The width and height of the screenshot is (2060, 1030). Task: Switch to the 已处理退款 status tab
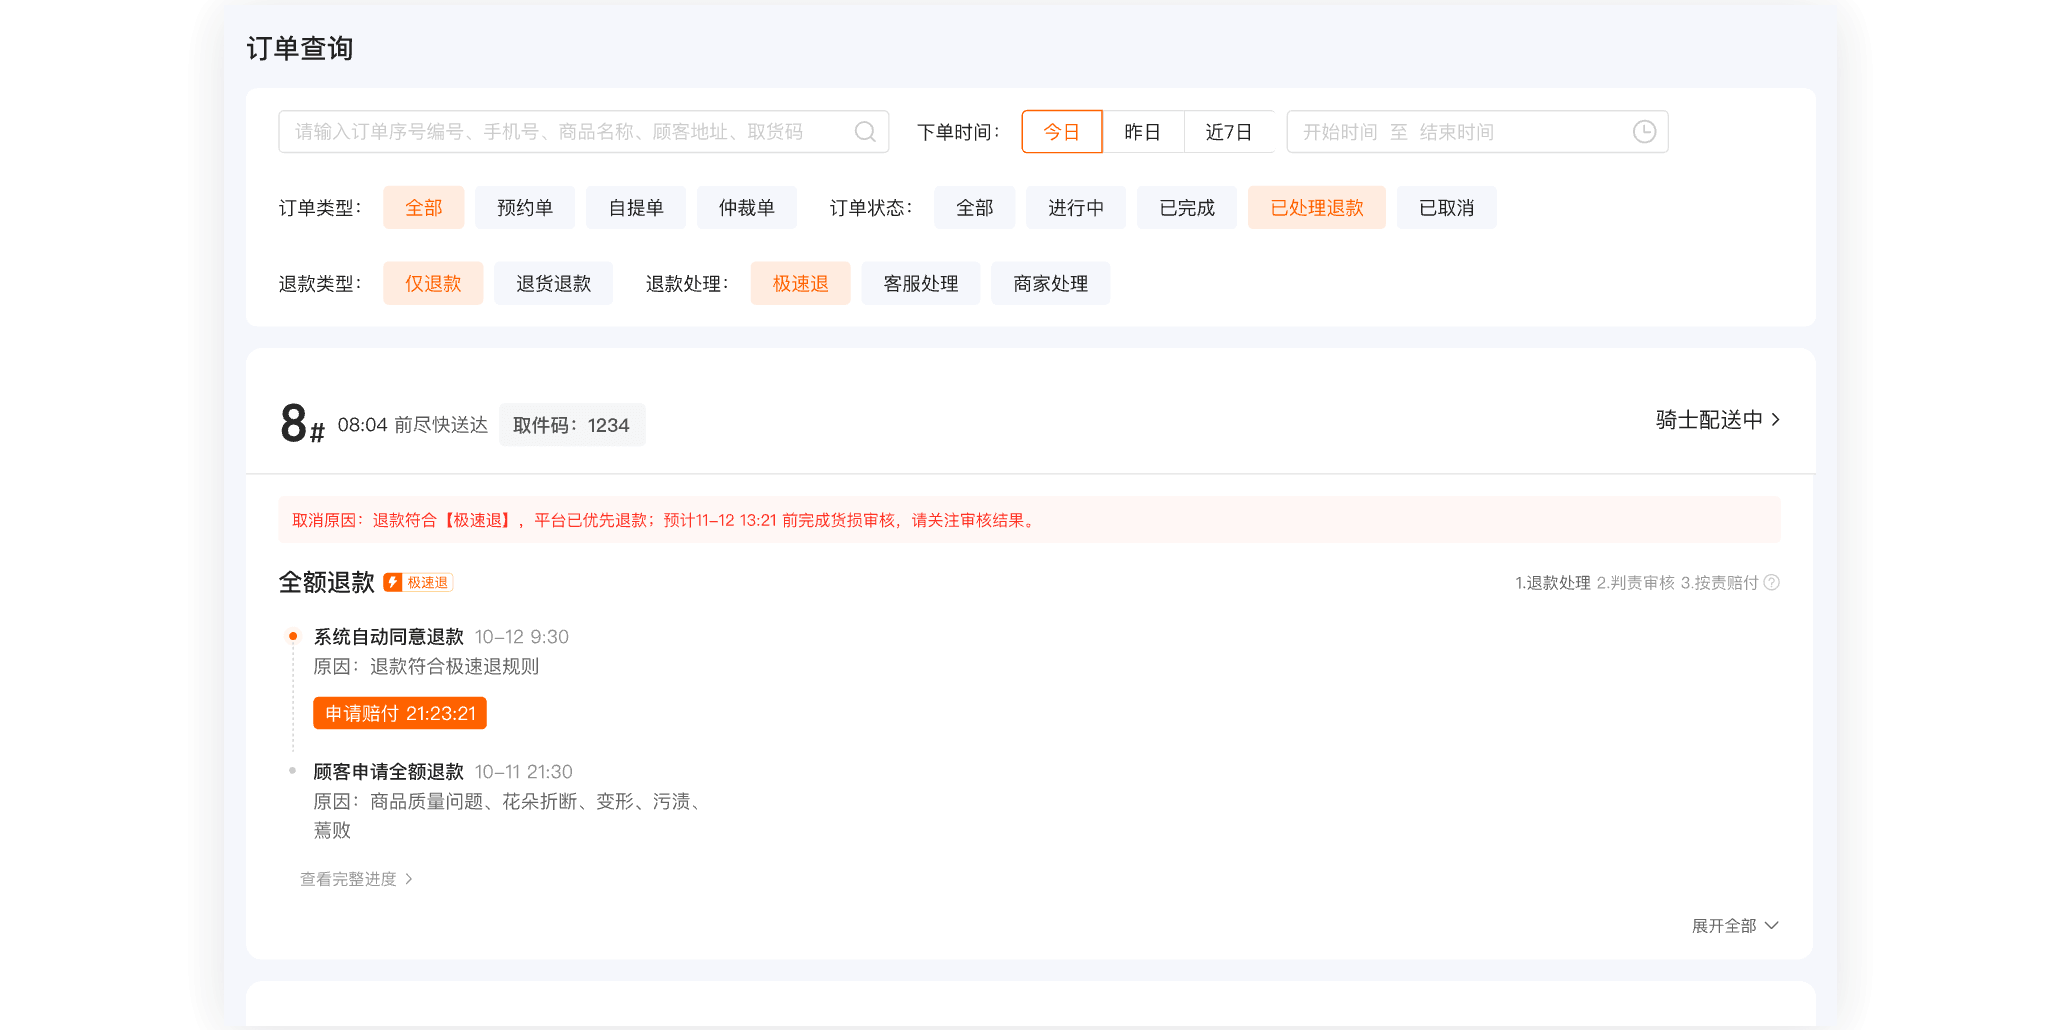1316,207
